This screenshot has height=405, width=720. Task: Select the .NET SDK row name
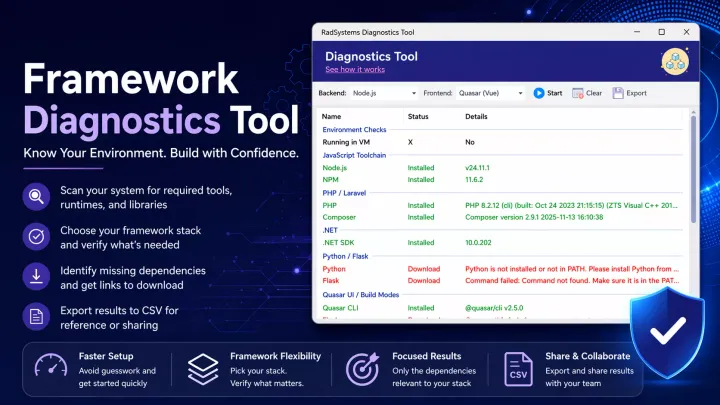(x=338, y=242)
